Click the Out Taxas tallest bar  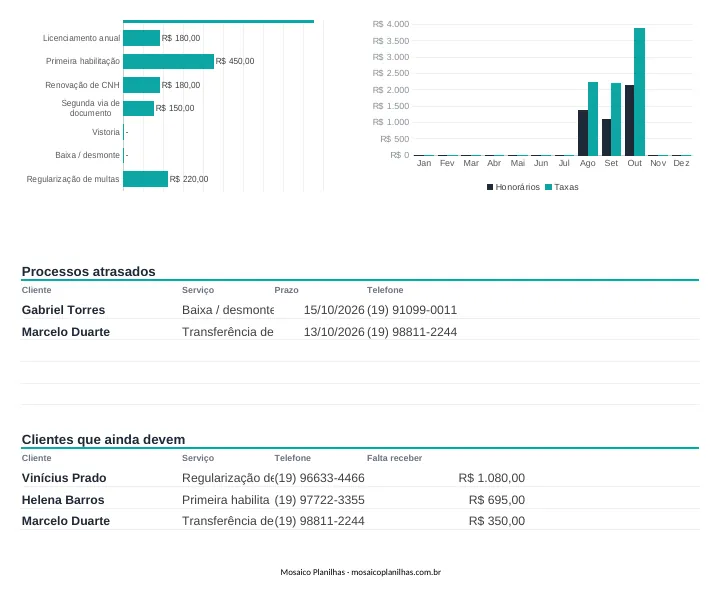[639, 92]
